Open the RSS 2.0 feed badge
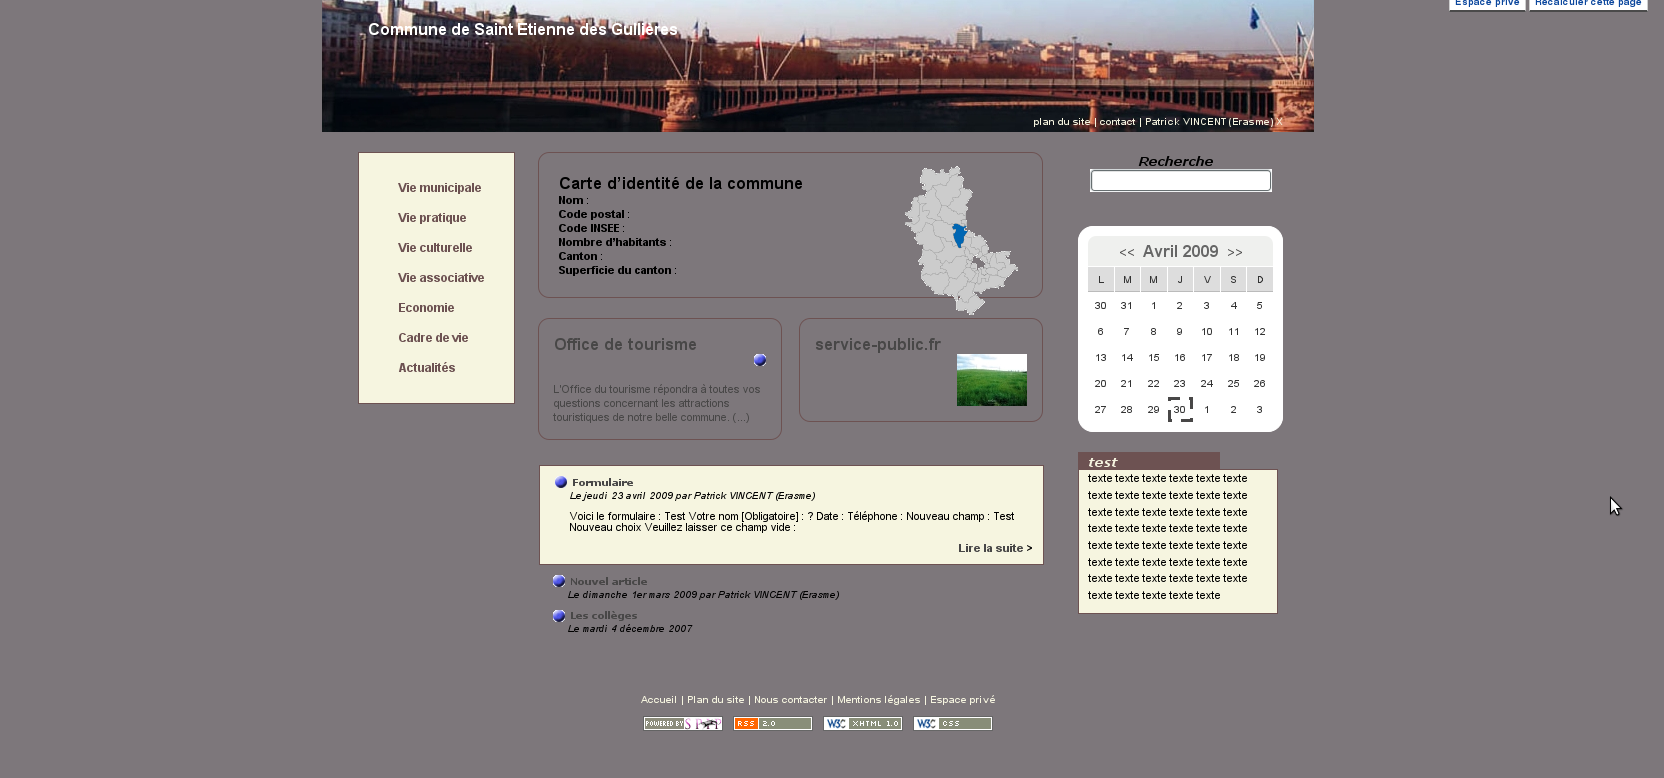 pyautogui.click(x=772, y=724)
